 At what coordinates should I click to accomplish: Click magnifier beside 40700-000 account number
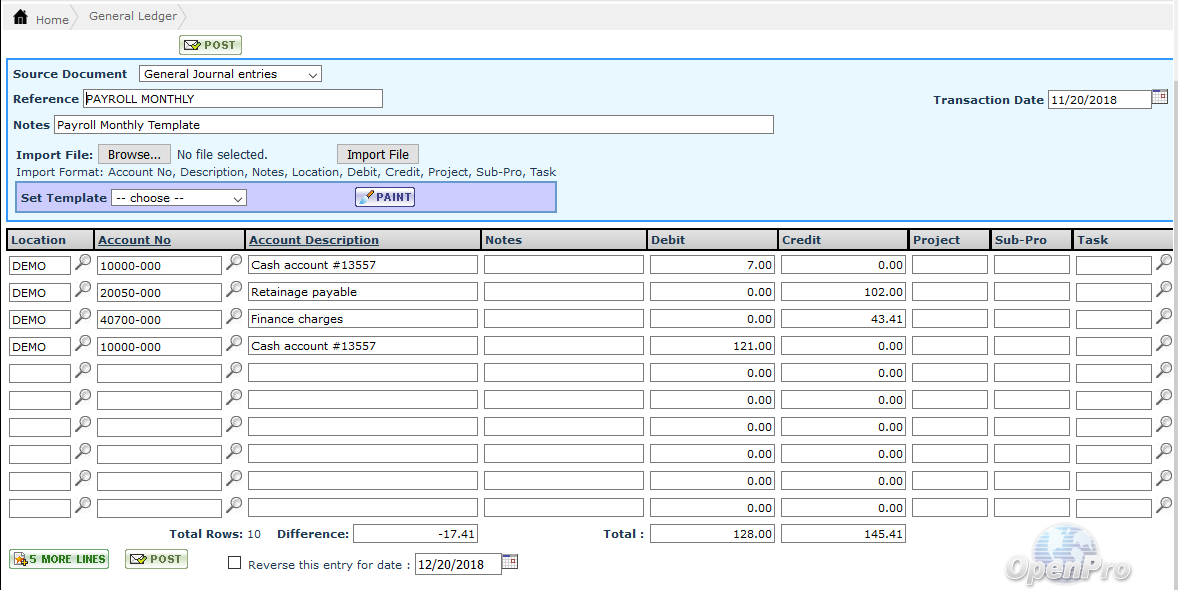(x=234, y=317)
